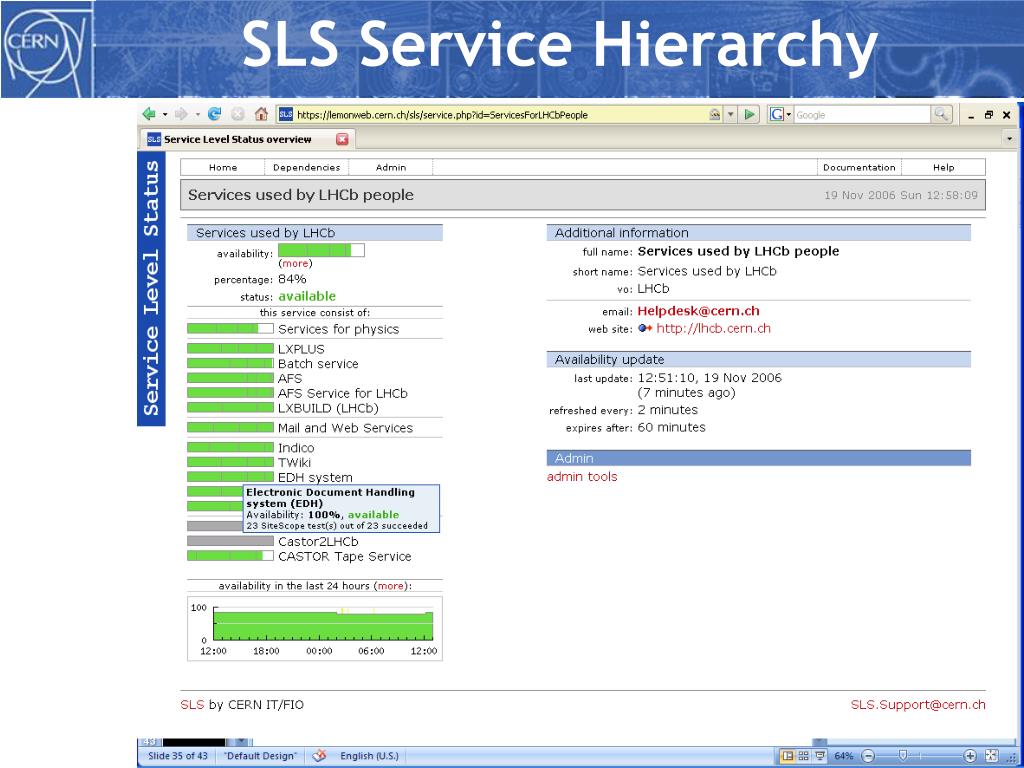The image size is (1024, 768).
Task: Select the LXBUILD (LHCb) service
Action: [328, 408]
